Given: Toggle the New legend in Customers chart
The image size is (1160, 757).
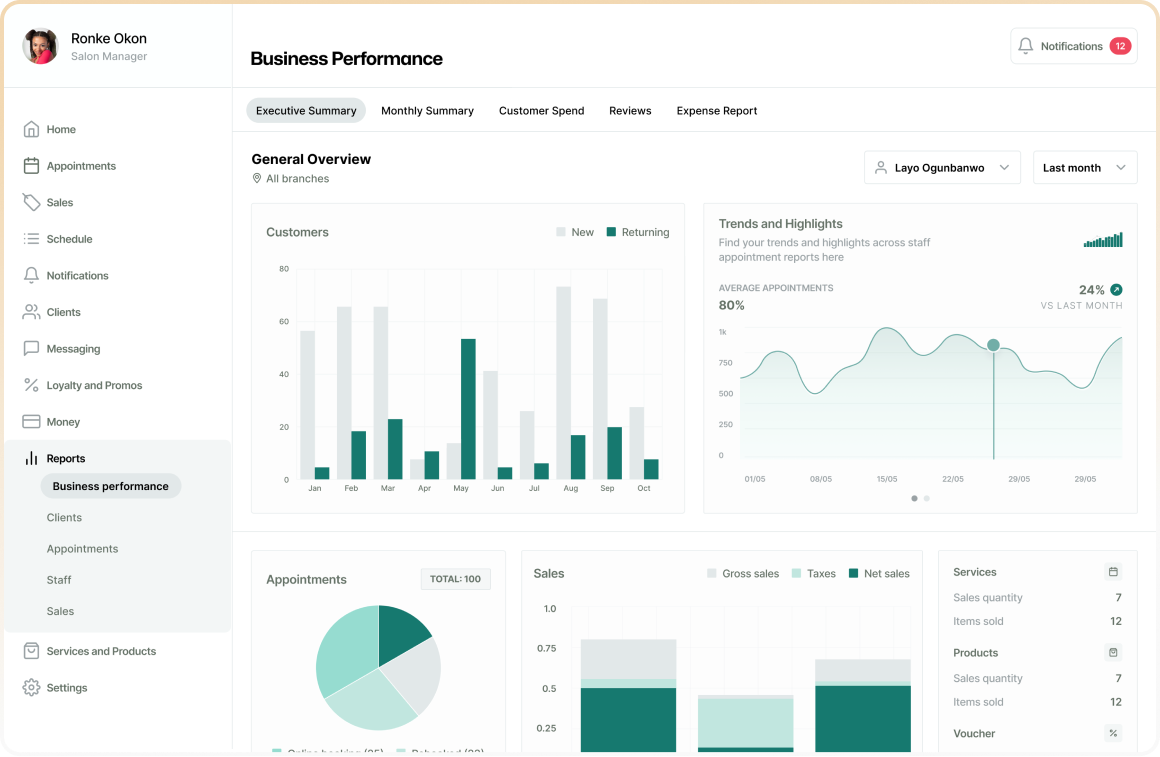Looking at the screenshot, I should pyautogui.click(x=575, y=232).
